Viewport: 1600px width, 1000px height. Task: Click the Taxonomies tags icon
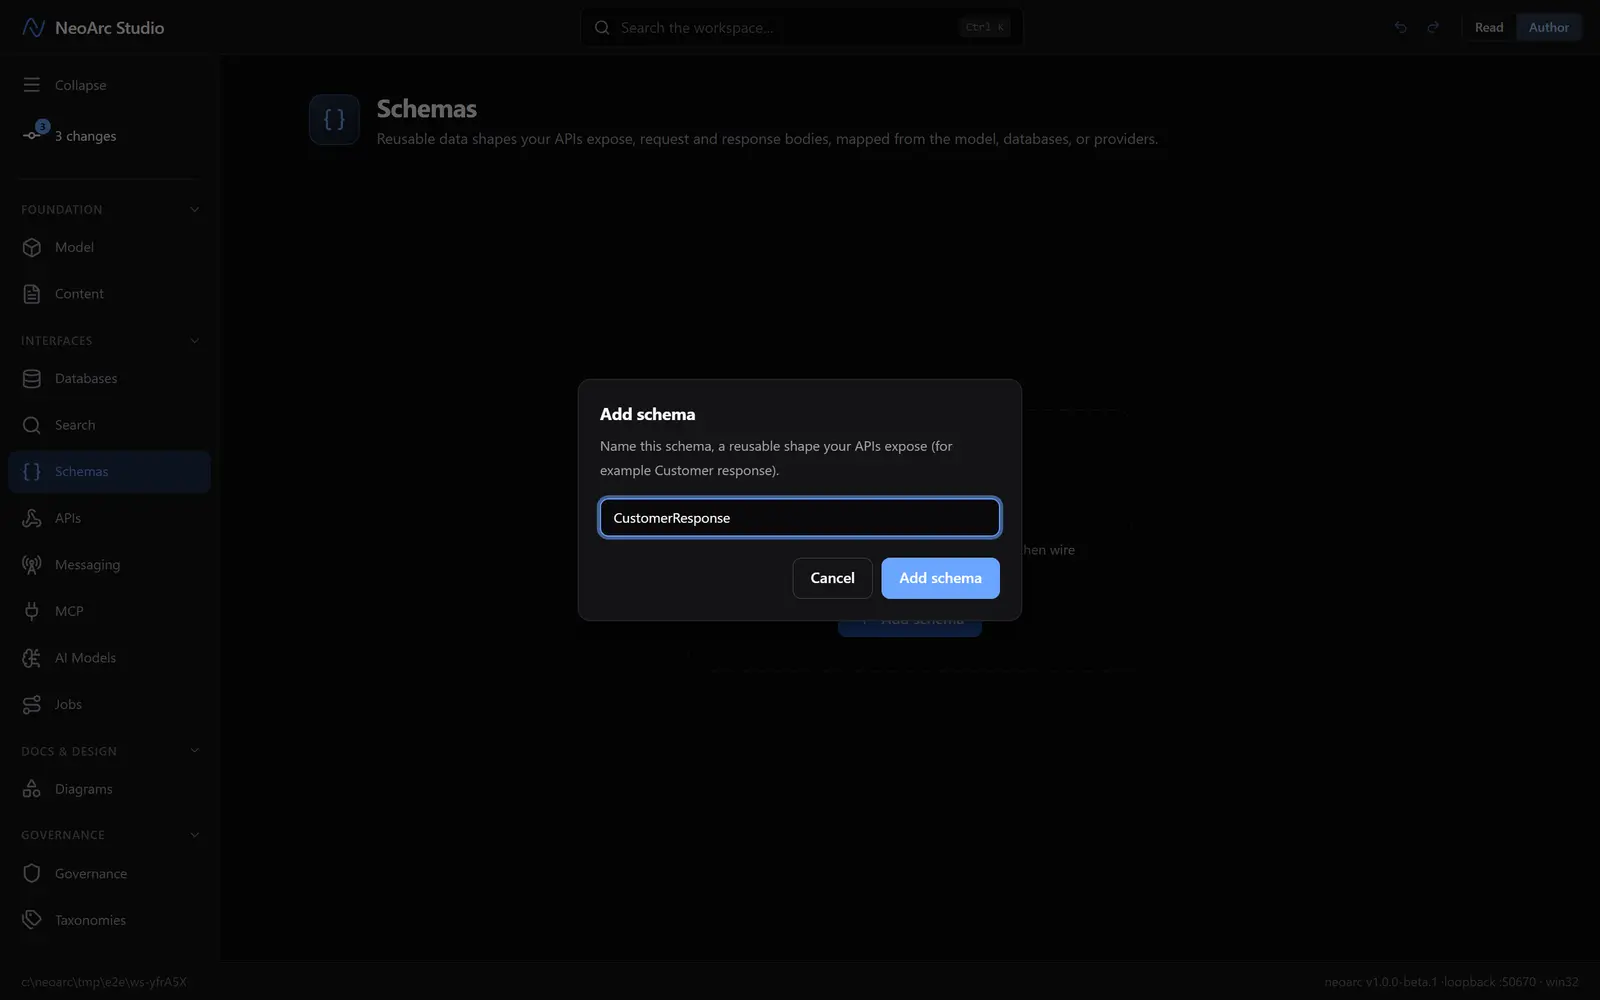[32, 920]
